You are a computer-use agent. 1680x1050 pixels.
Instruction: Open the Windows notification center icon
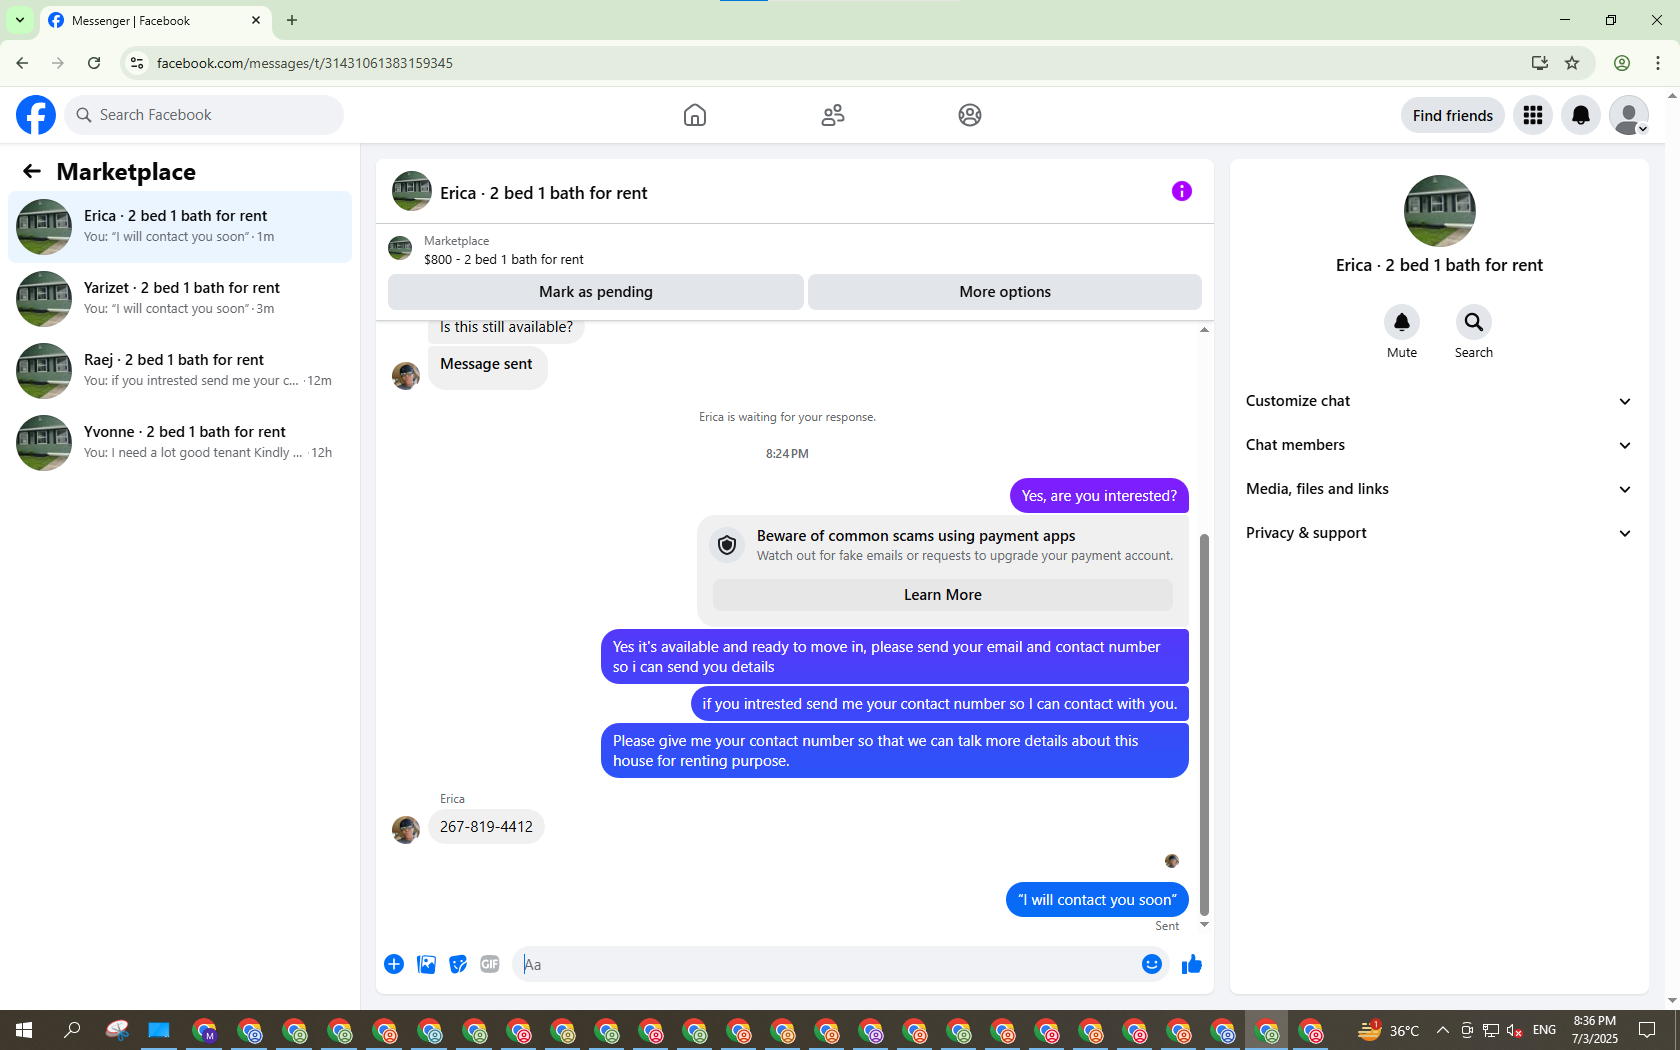coord(1647,1030)
